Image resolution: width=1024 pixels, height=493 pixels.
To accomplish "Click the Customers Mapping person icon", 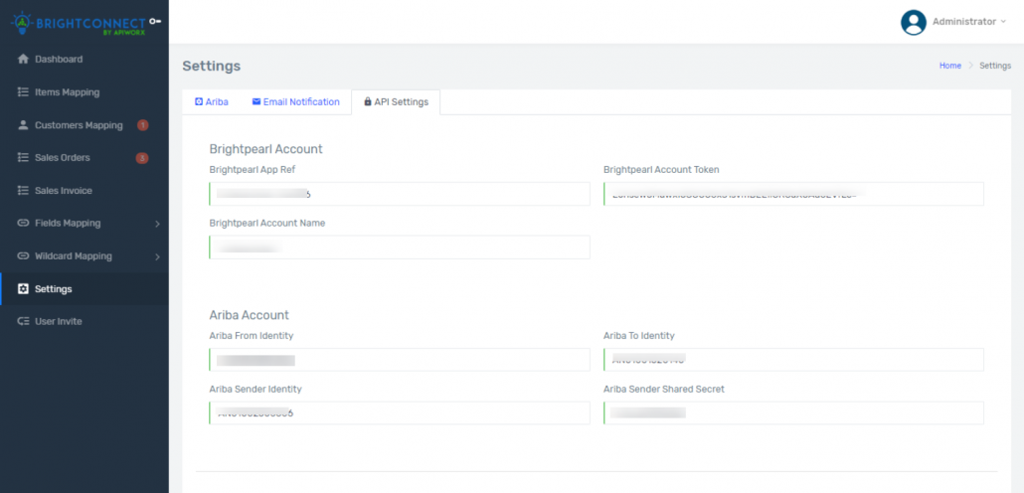I will (24, 125).
